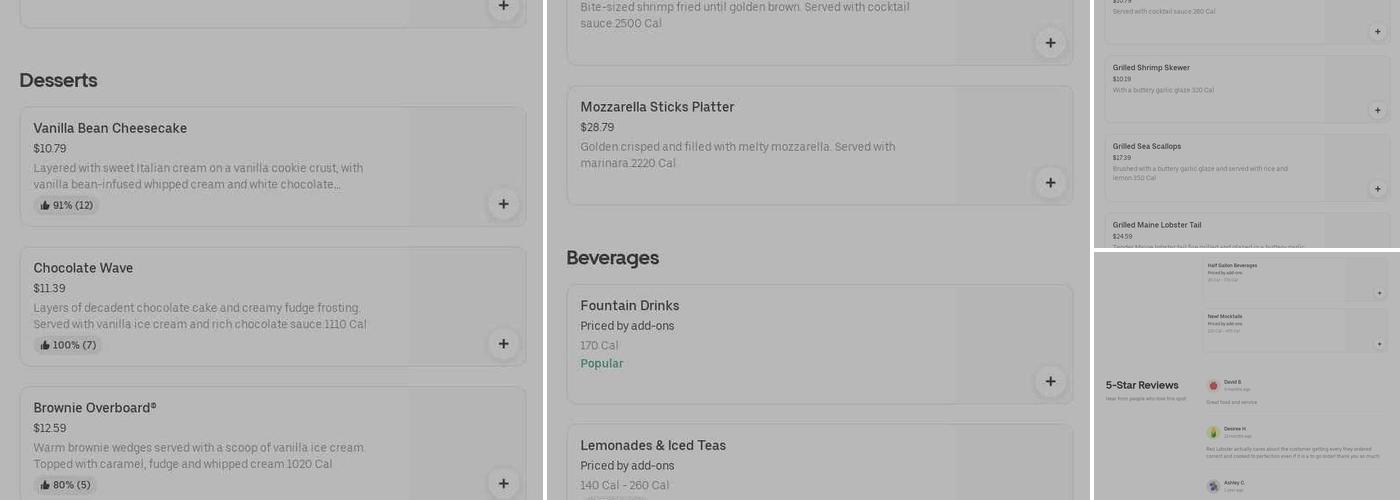Add Brownie Overboard to order
Screen dimensions: 1400x500
(503, 484)
